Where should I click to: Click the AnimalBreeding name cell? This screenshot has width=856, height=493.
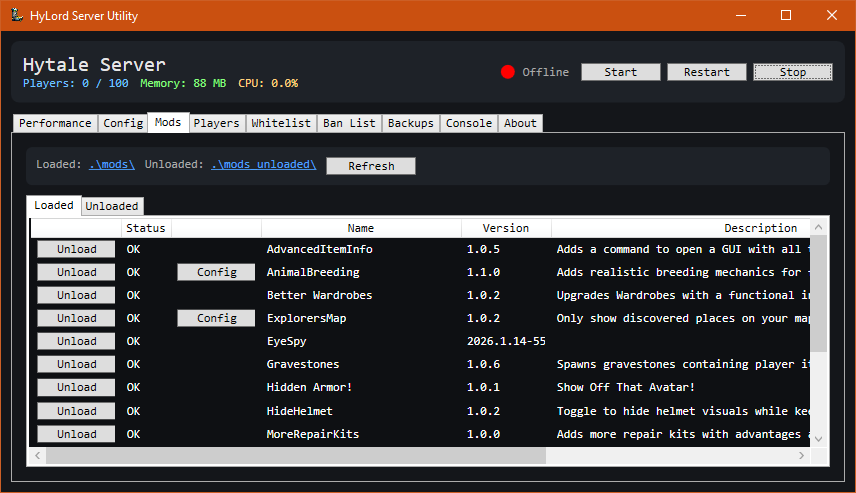361,272
